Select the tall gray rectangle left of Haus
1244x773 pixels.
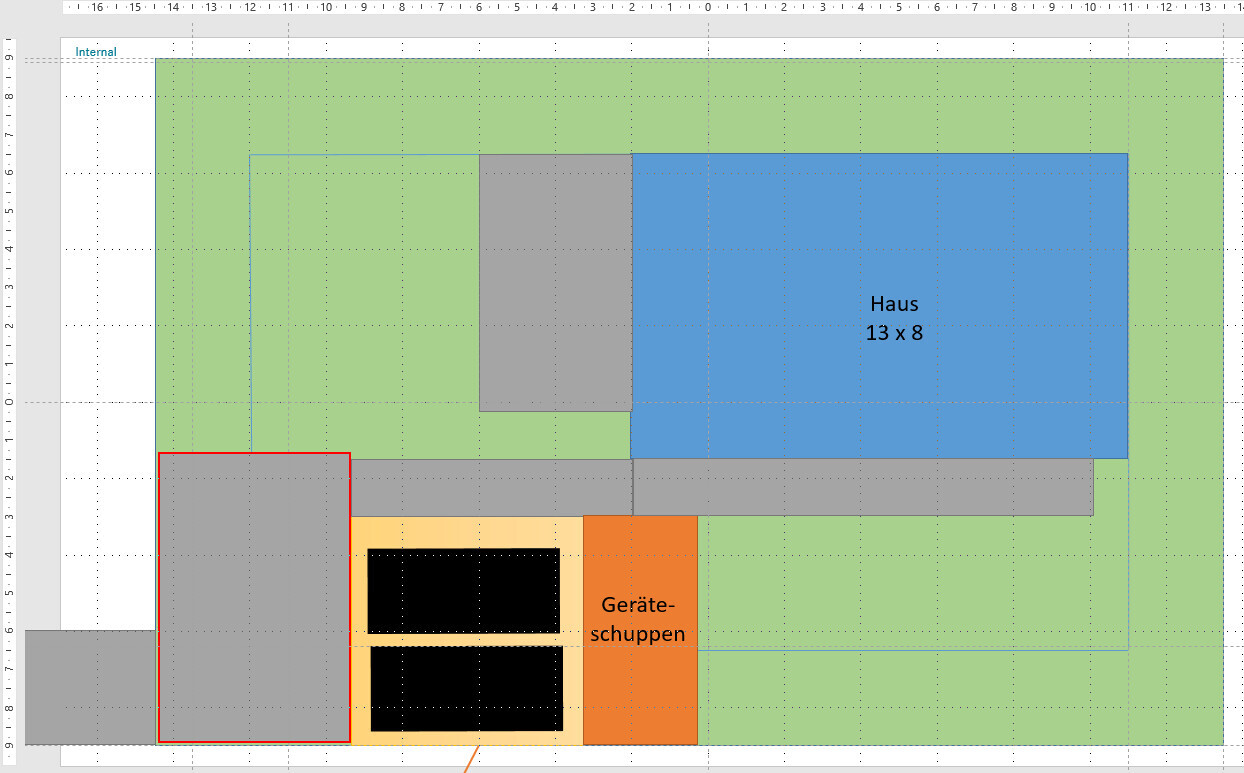(x=555, y=282)
